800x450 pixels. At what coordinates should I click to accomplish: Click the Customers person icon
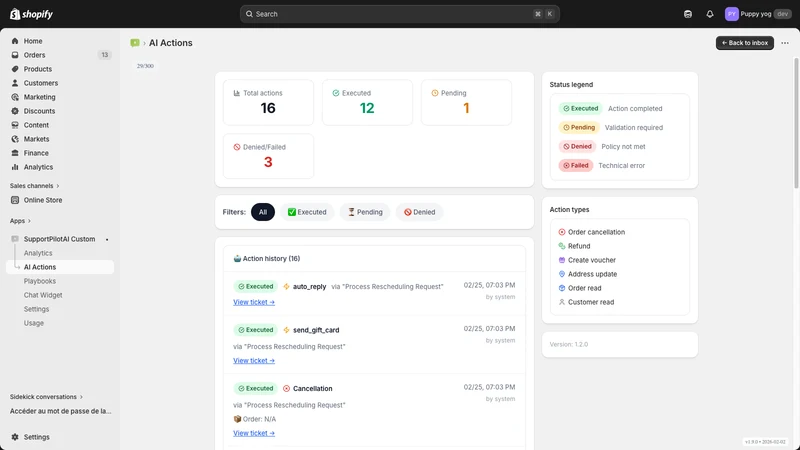coord(15,83)
